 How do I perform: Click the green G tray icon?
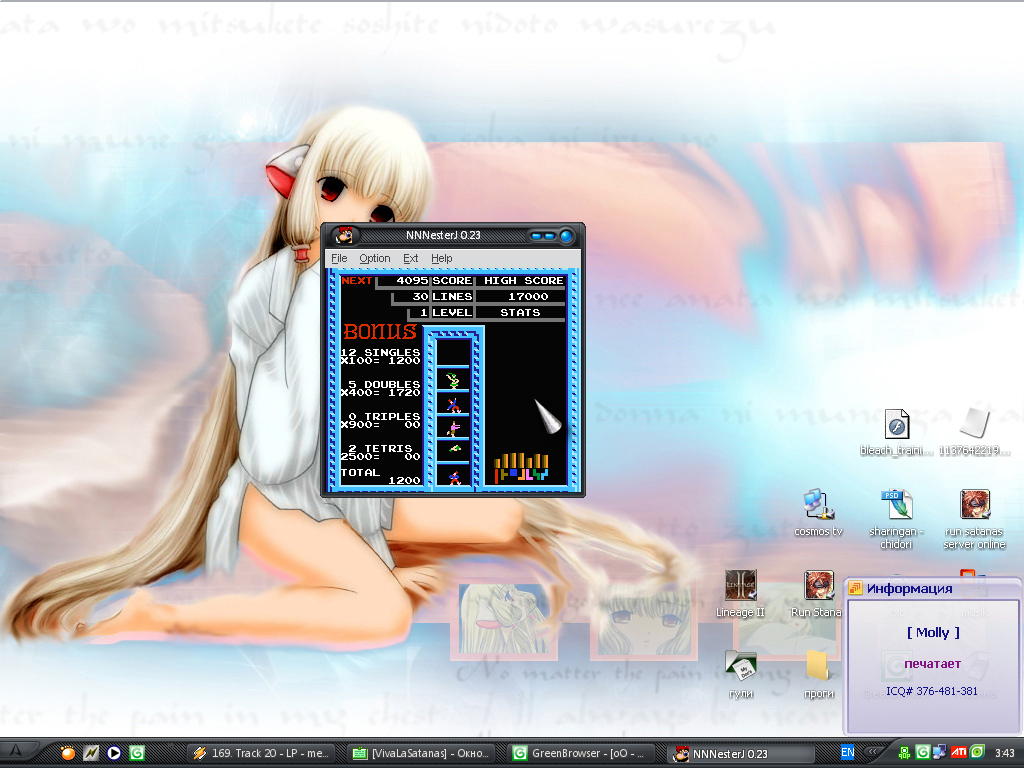pyautogui.click(x=922, y=753)
